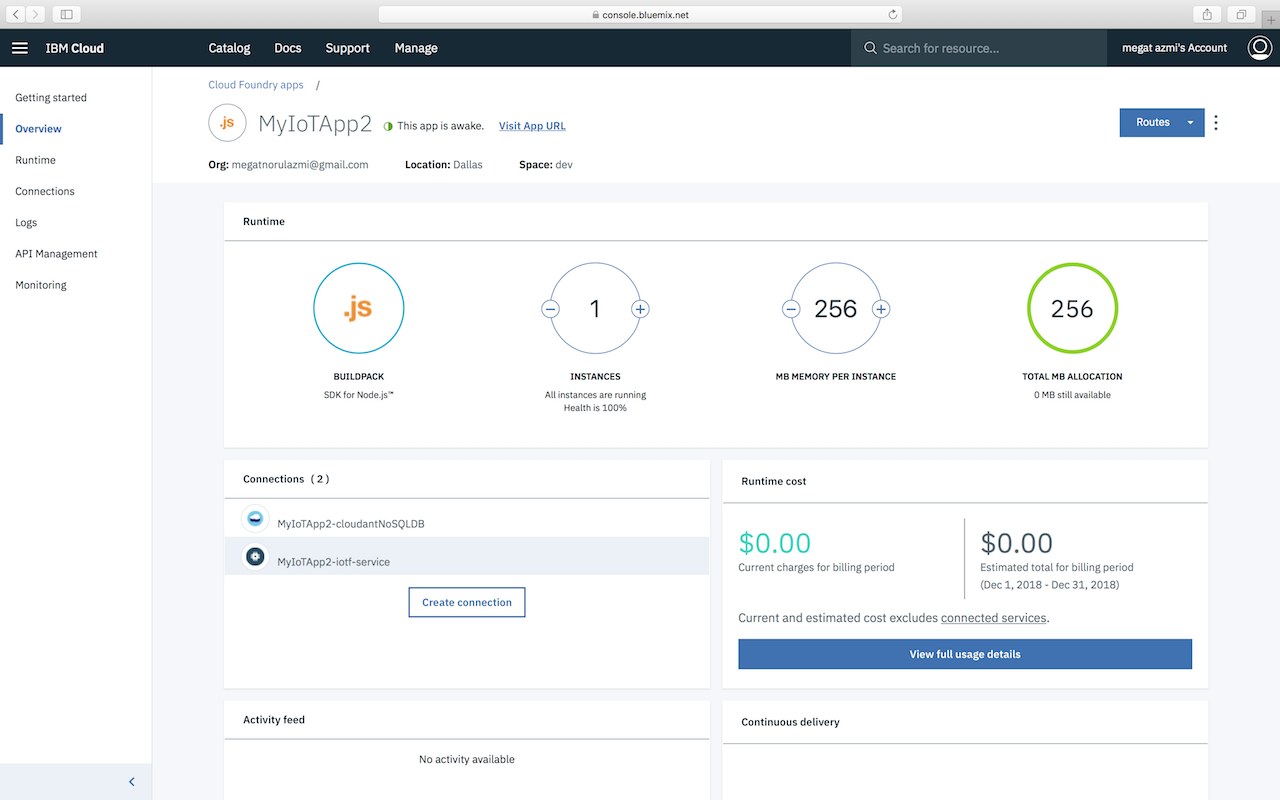Image resolution: width=1280 pixels, height=800 pixels.
Task: Click the console.bluemix.net address bar
Action: (640, 14)
